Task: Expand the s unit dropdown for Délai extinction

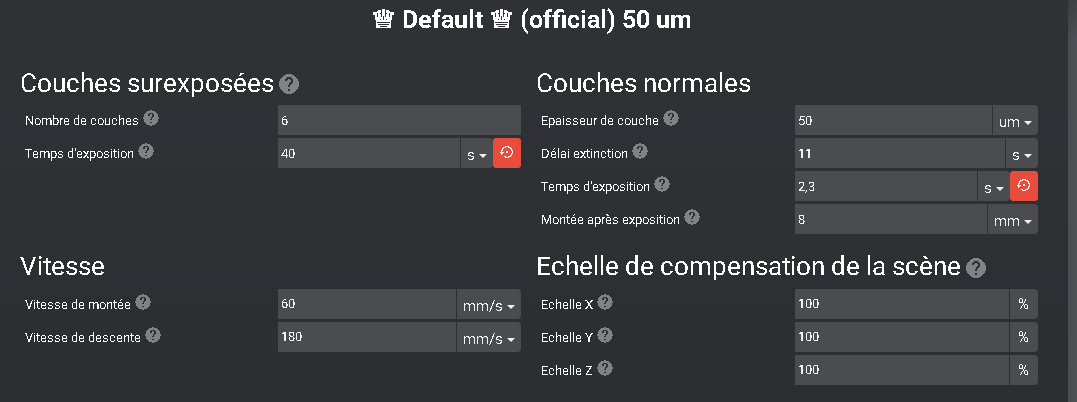Action: coord(1021,153)
